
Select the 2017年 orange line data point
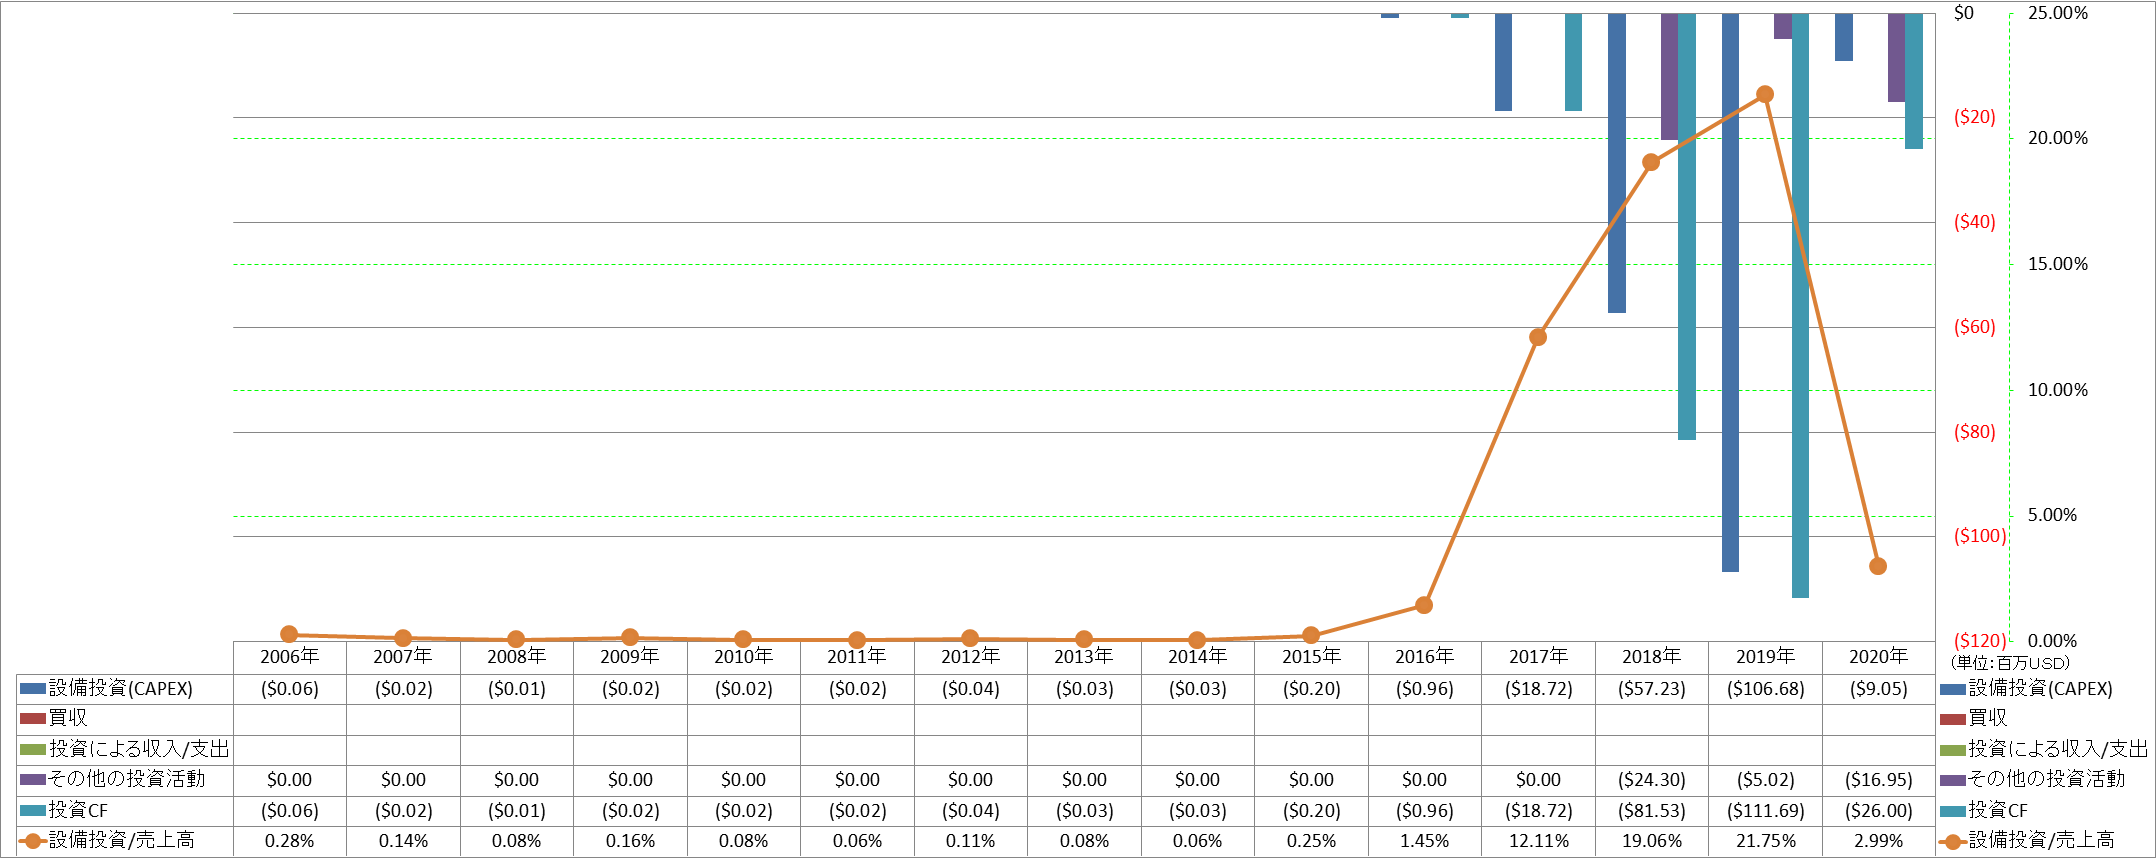click(1538, 337)
